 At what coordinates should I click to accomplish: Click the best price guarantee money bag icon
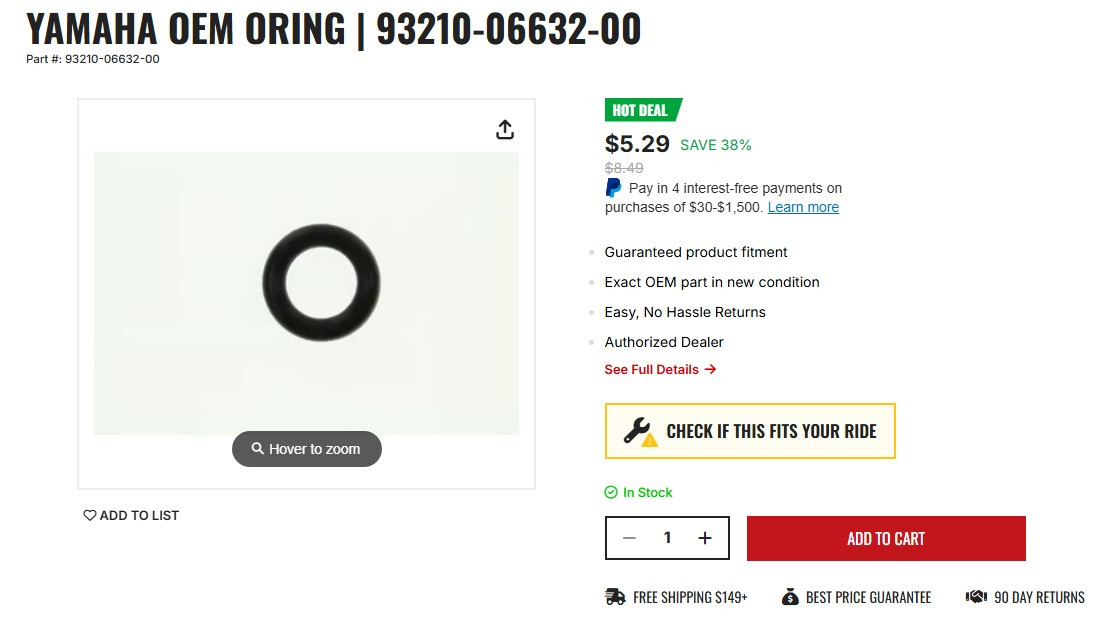[x=790, y=597]
